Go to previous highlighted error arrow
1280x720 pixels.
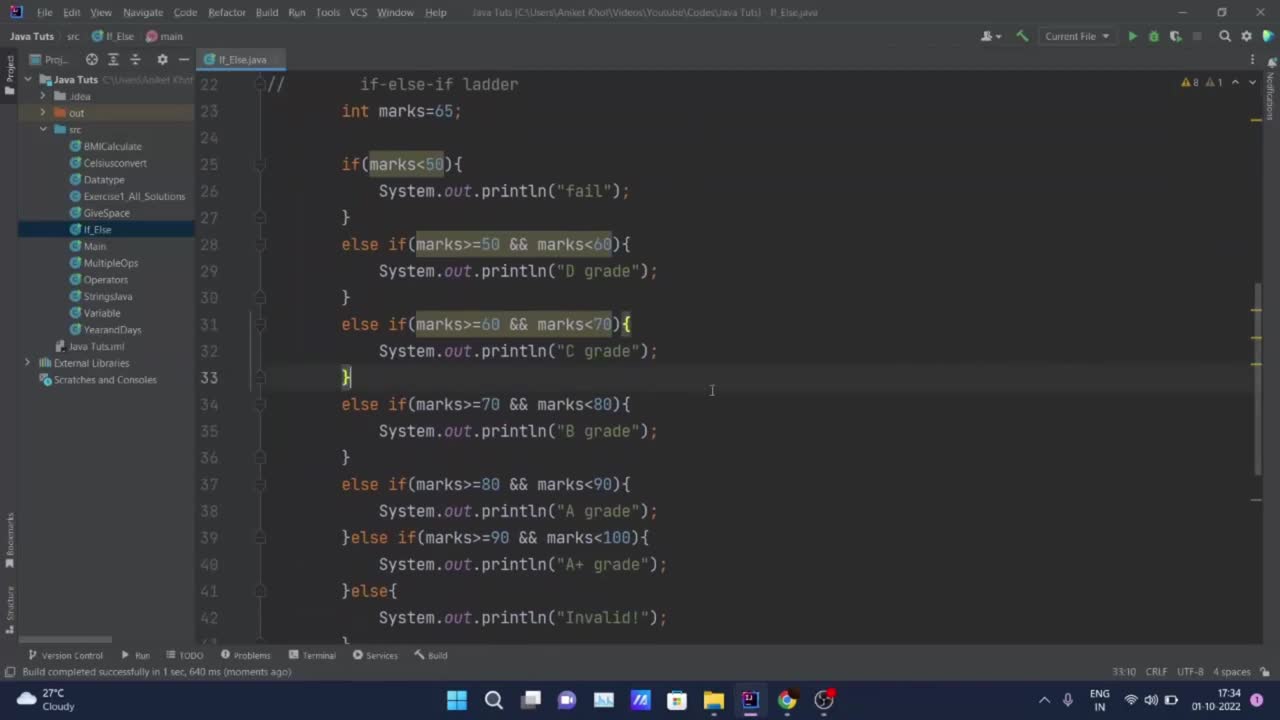pyautogui.click(x=1236, y=82)
